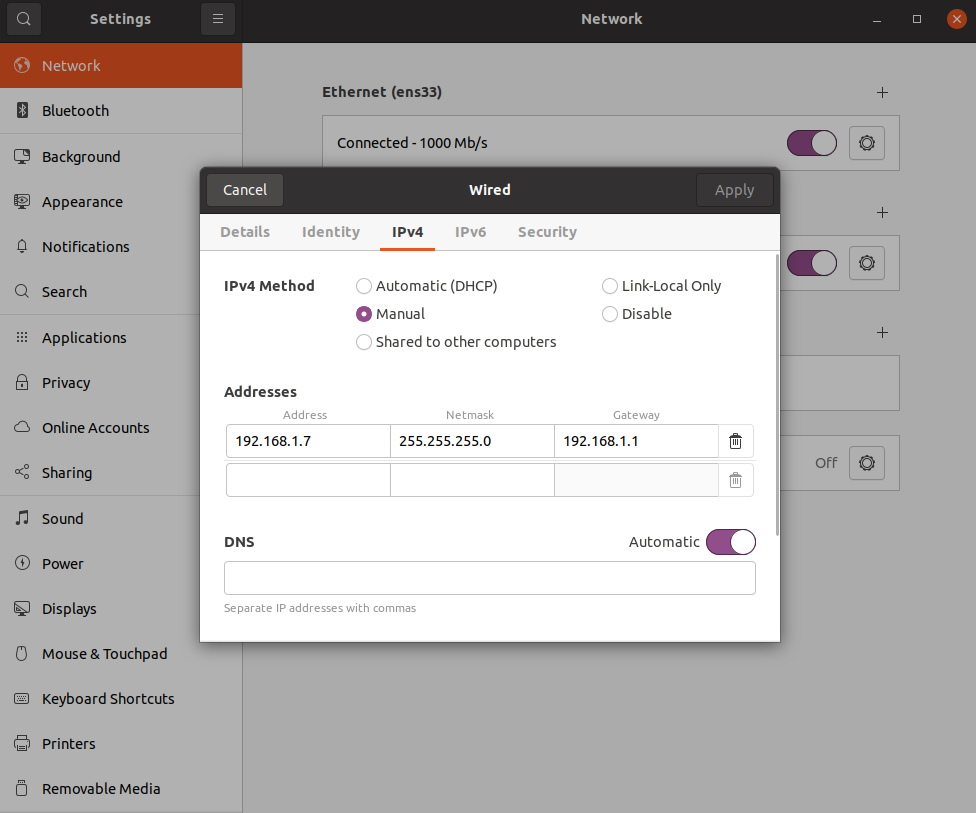976x813 pixels.
Task: Click the Background monitor icon
Action: pos(22,156)
